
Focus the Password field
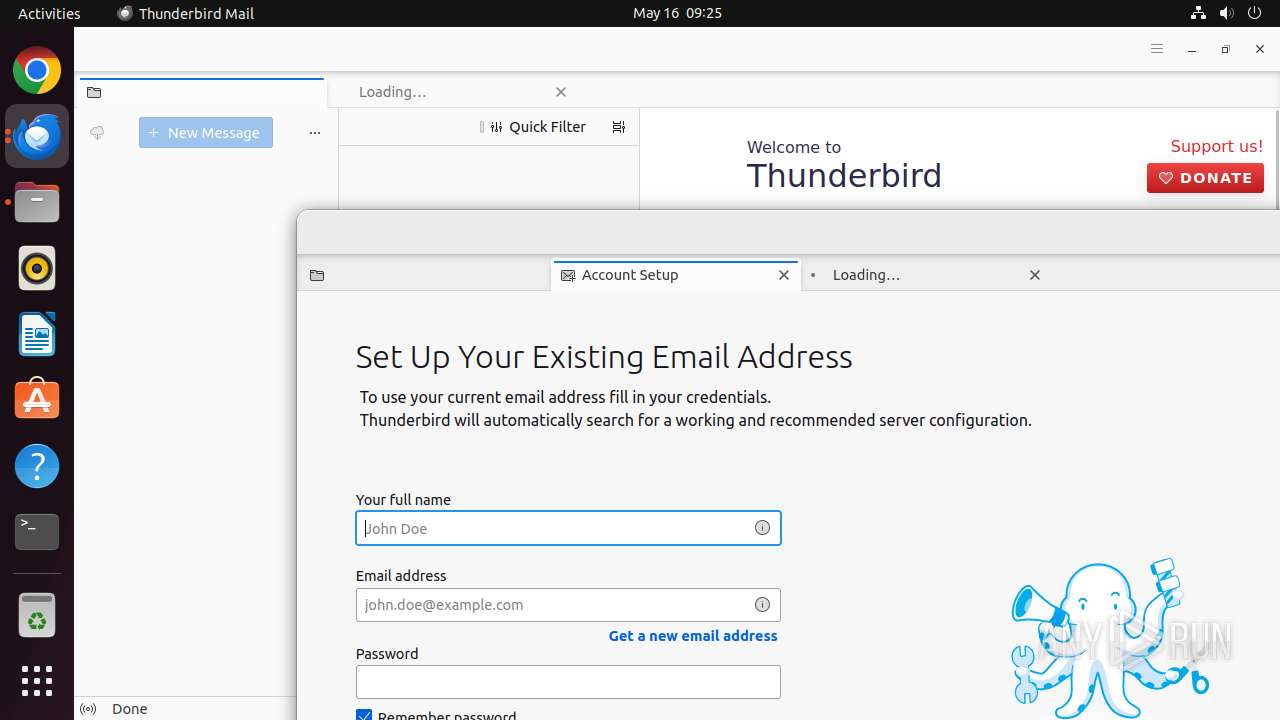(568, 682)
